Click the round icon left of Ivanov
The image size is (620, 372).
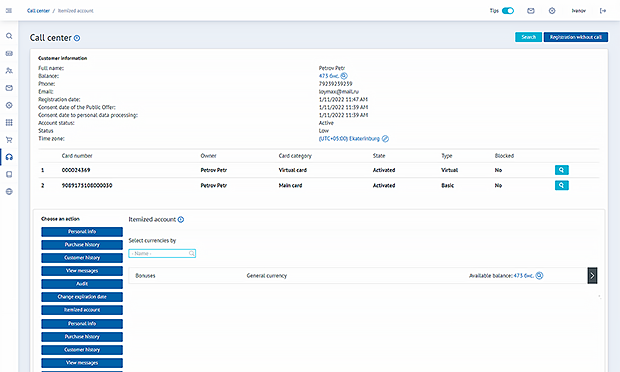552,11
